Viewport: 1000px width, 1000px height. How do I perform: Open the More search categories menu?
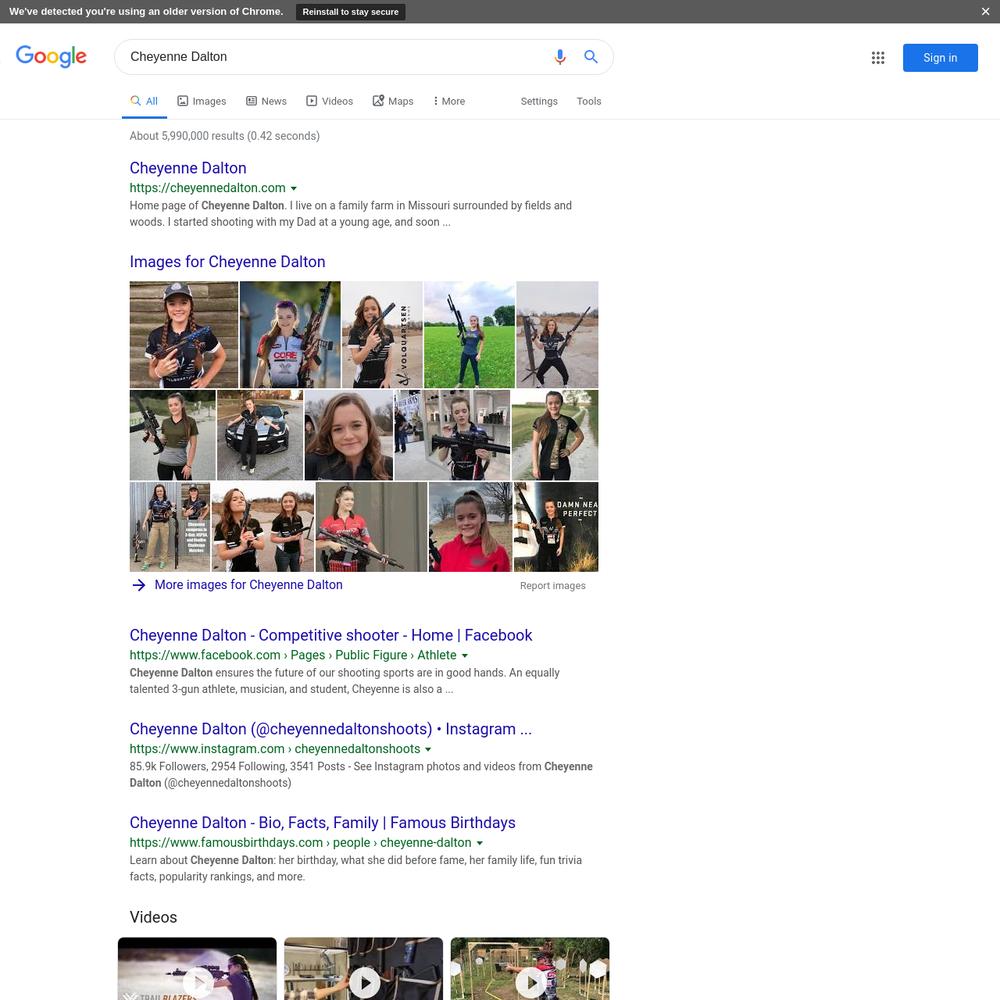[449, 101]
